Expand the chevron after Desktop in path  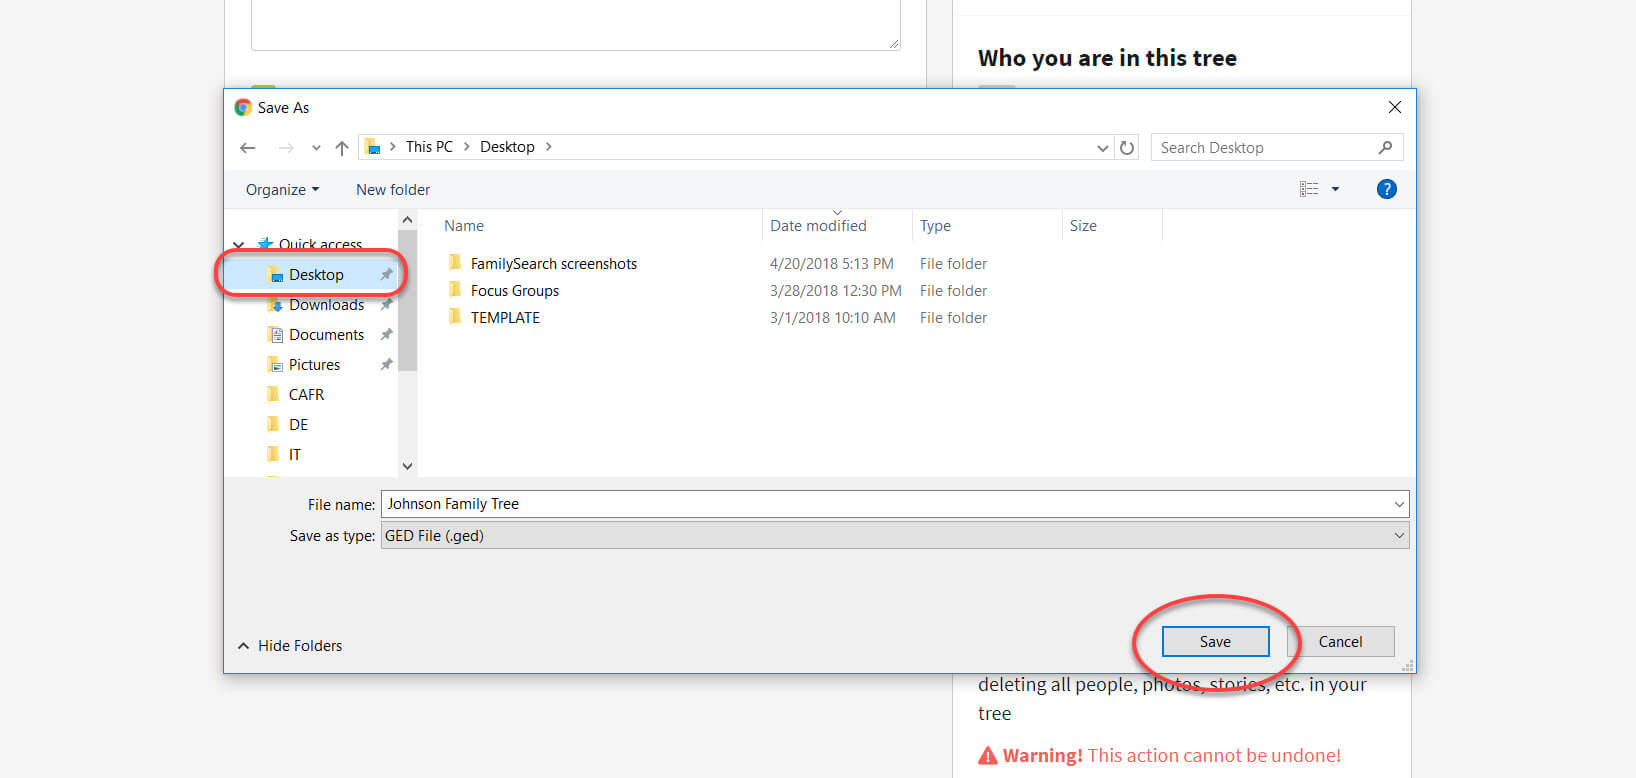click(x=548, y=147)
